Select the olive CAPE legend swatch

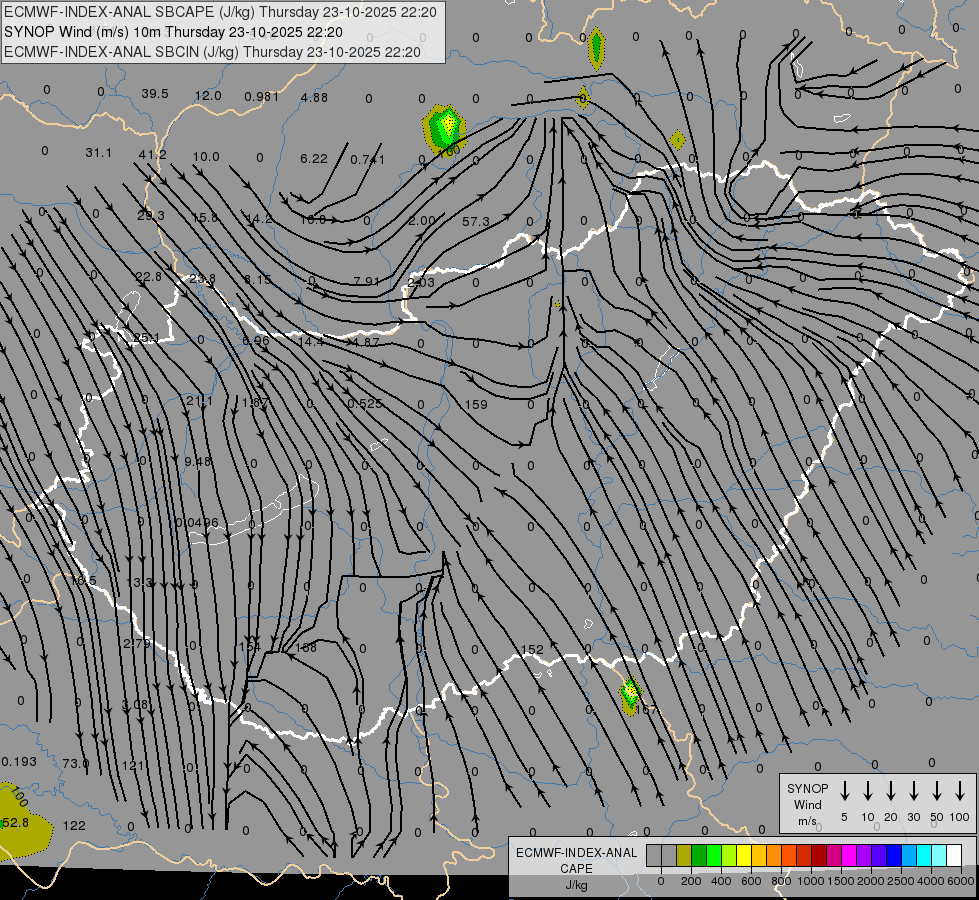684,855
